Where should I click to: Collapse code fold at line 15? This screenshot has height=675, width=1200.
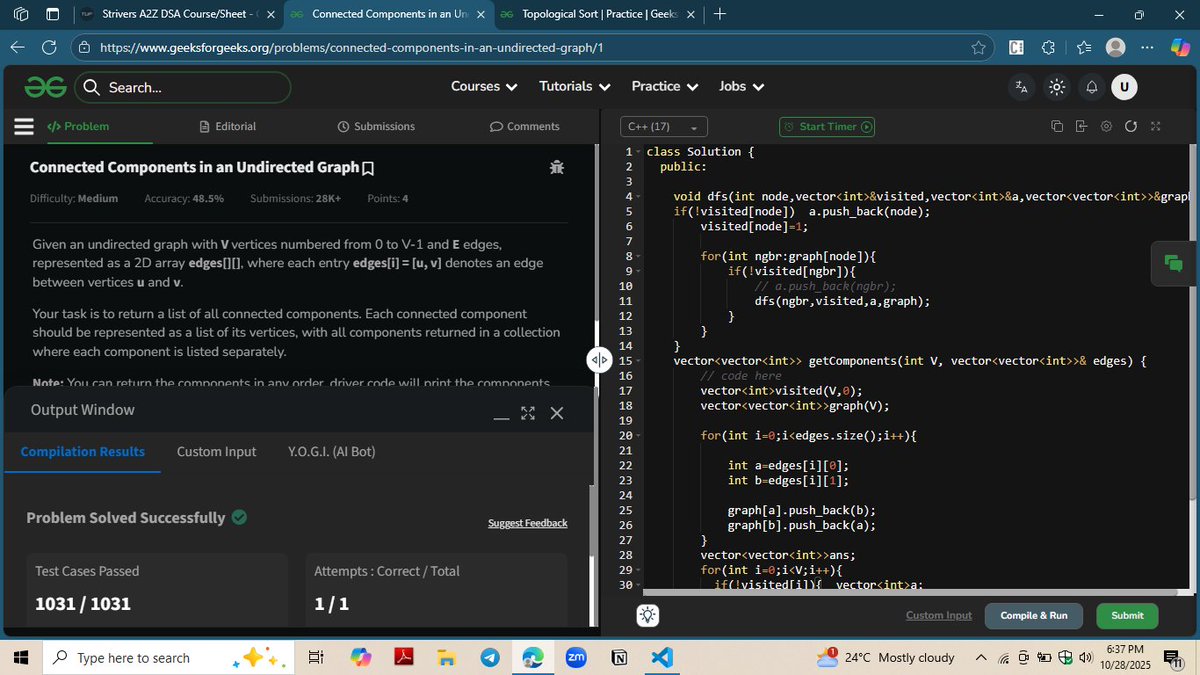(638, 361)
